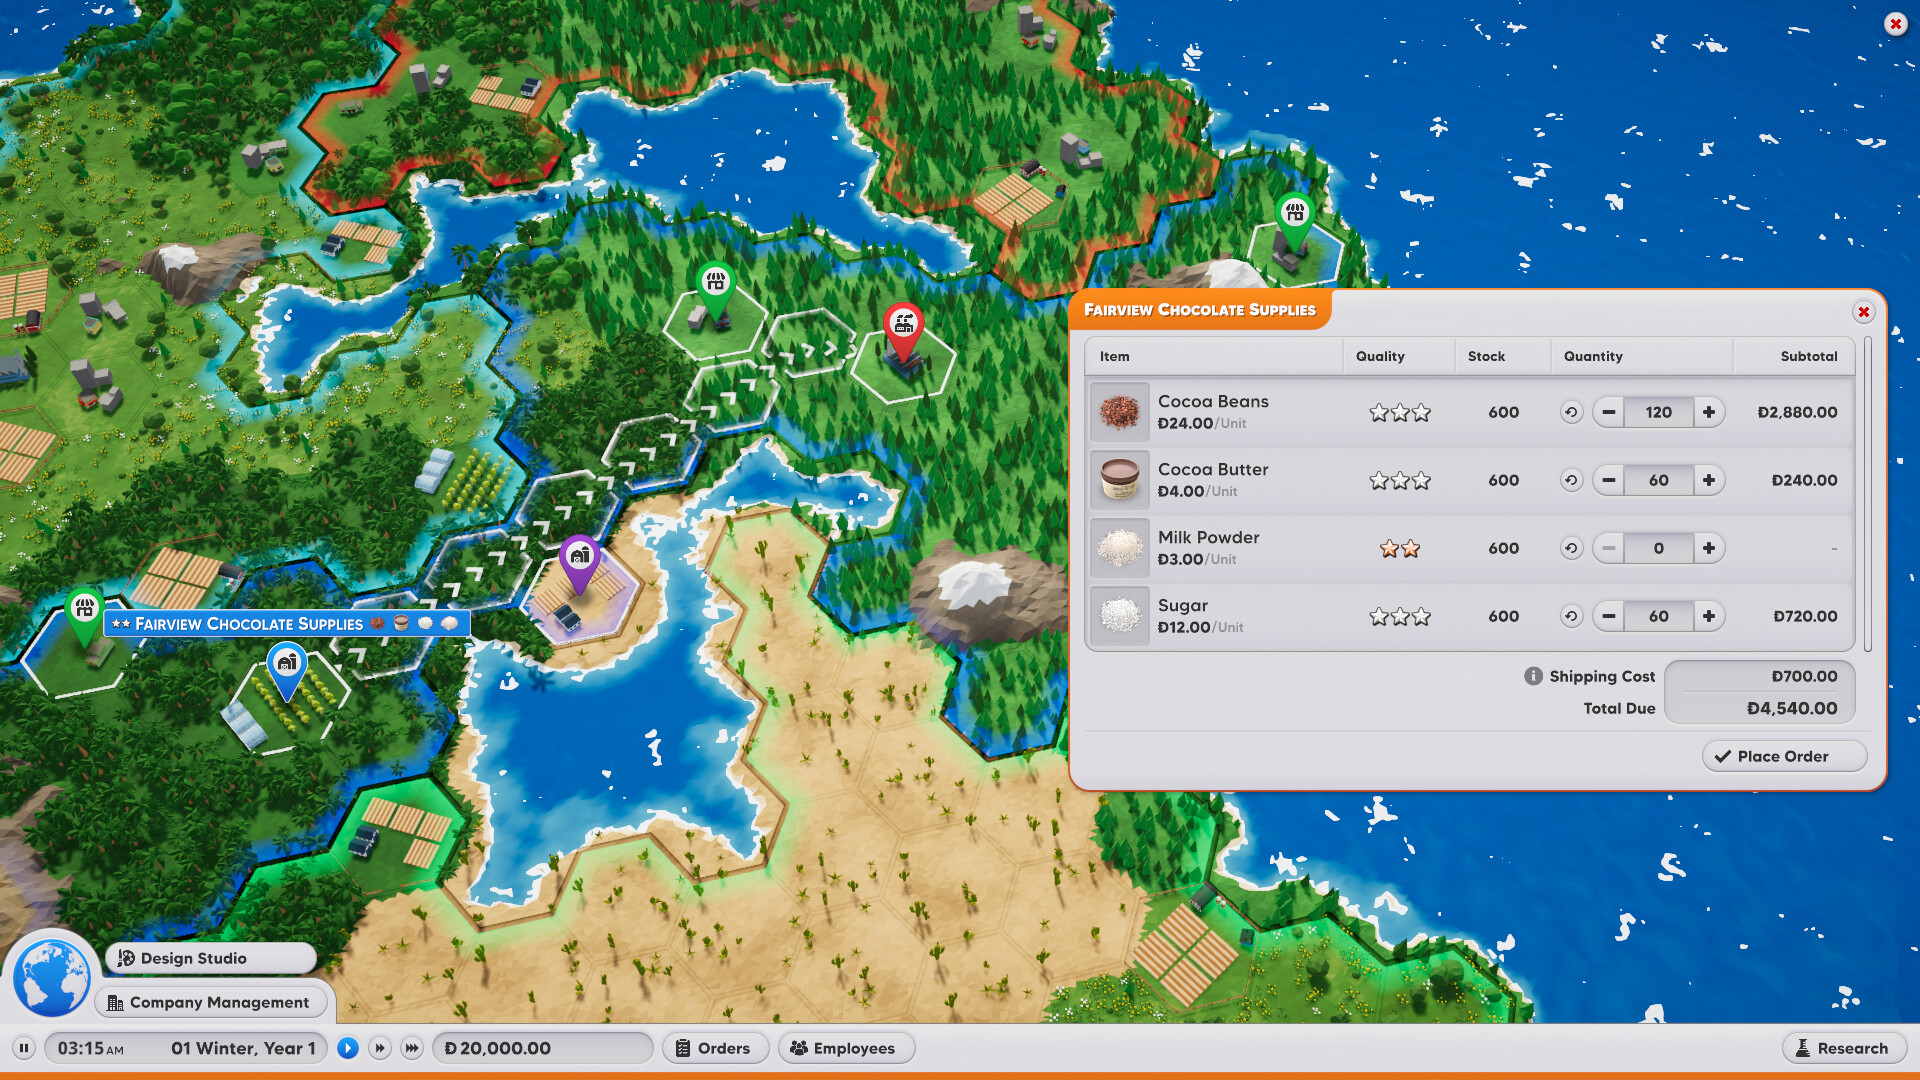Set the game speed to play
This screenshot has height=1080, width=1920.
[348, 1048]
